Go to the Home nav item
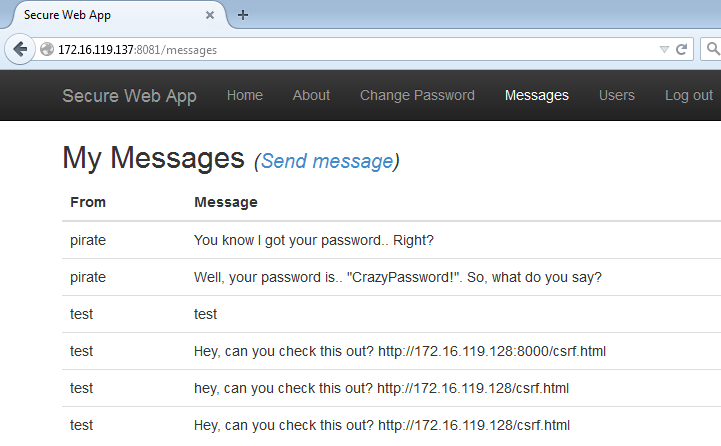721x446 pixels. [245, 95]
